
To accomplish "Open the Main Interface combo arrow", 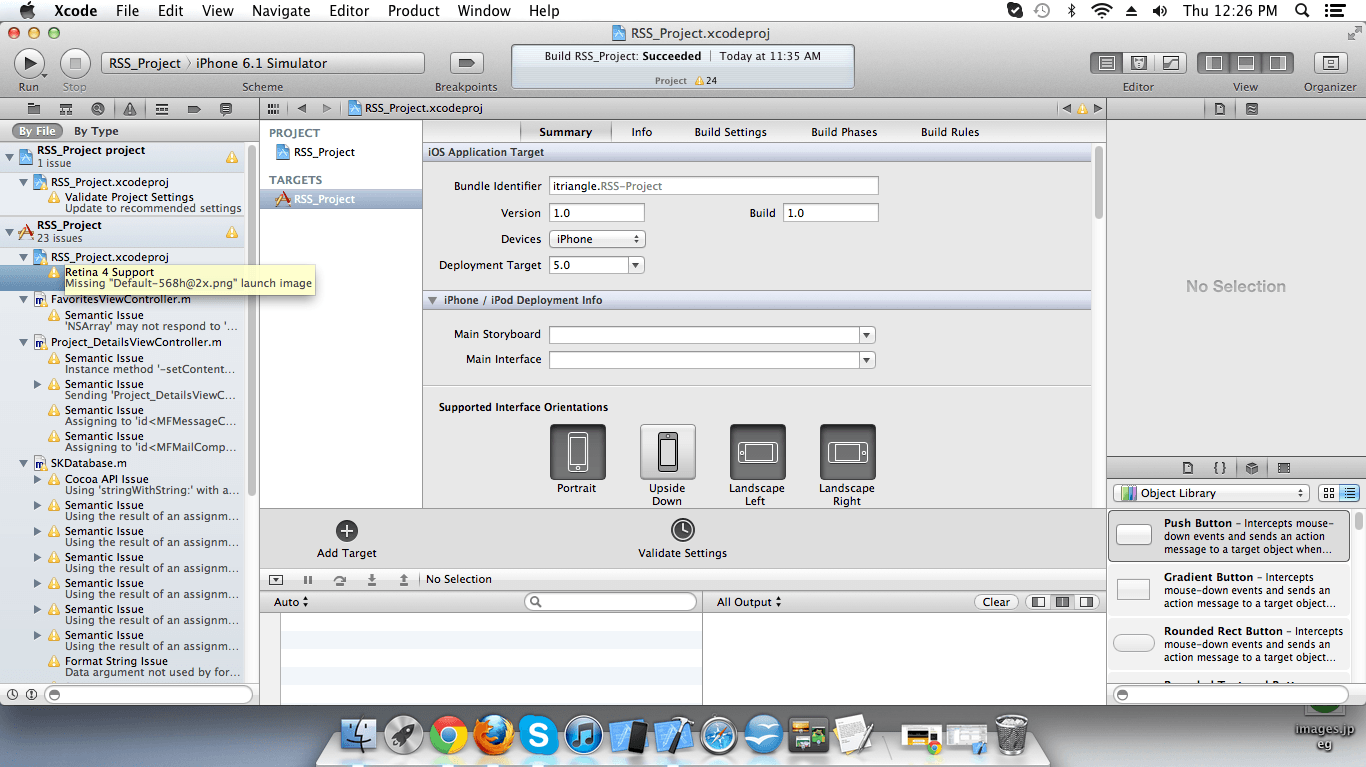I will (x=867, y=360).
